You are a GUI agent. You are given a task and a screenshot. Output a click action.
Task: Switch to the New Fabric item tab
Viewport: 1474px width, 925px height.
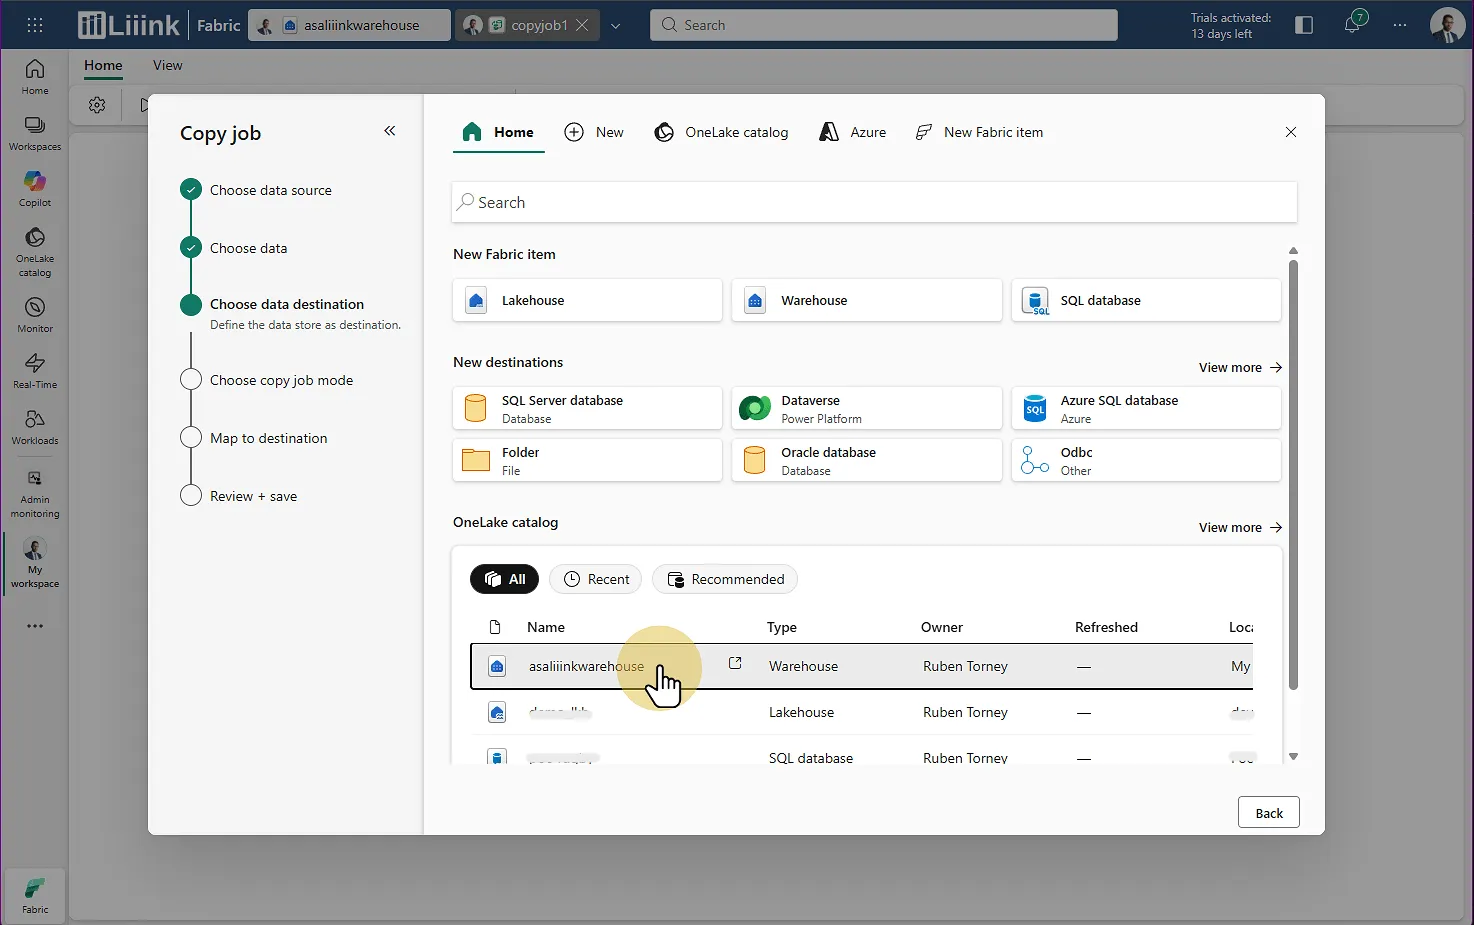pos(979,132)
